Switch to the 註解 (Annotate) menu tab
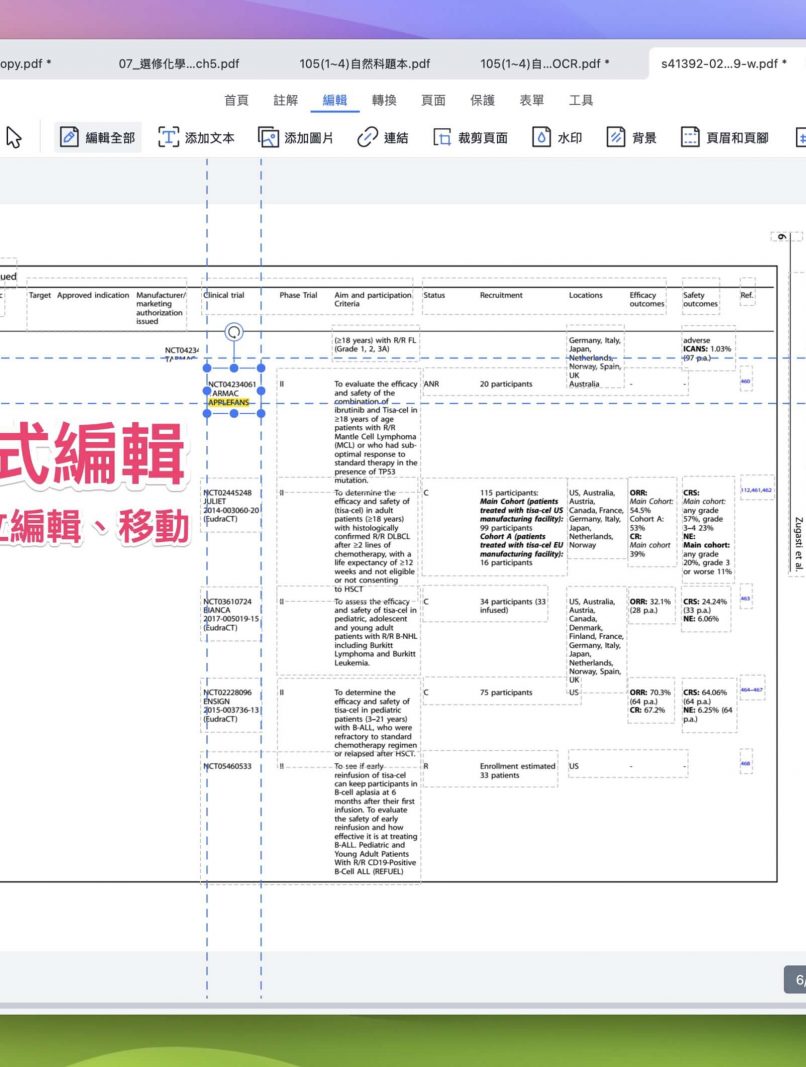 pyautogui.click(x=286, y=100)
